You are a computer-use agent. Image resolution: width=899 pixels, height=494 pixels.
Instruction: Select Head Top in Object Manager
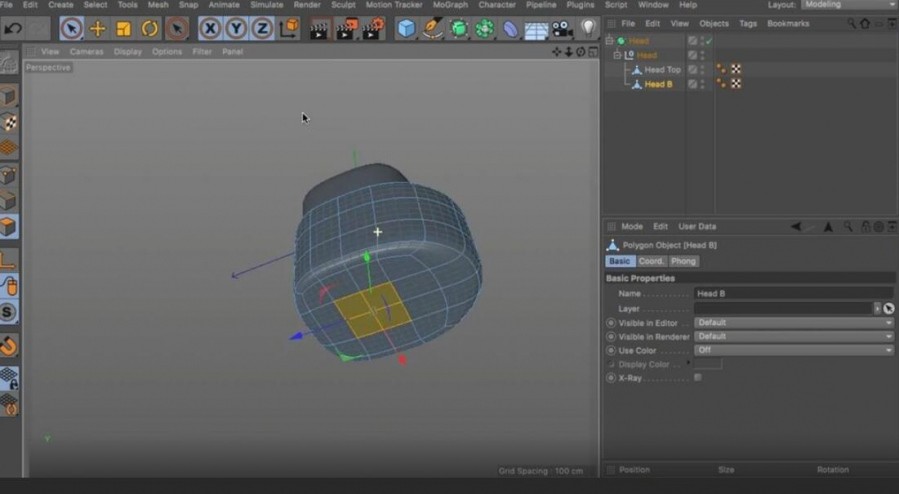(662, 69)
